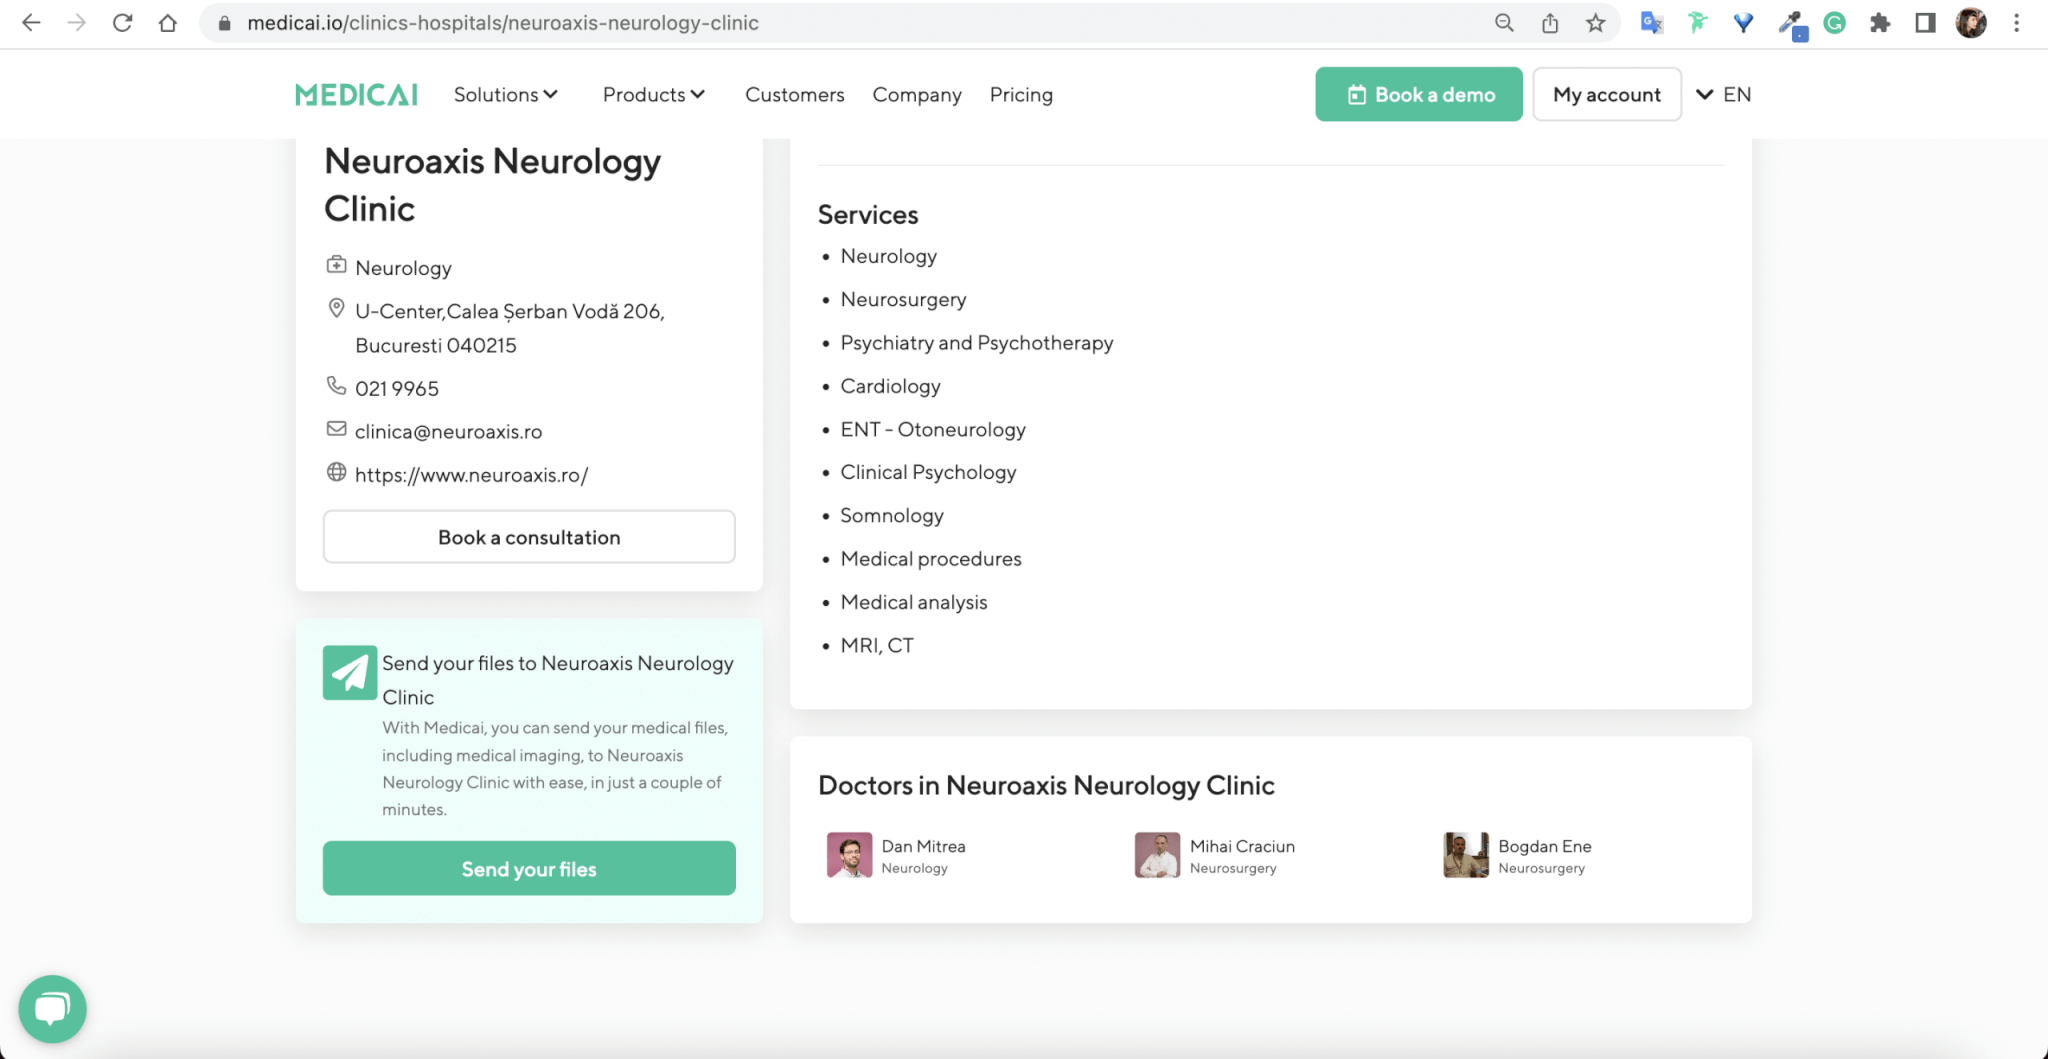This screenshot has width=2048, height=1059.
Task: Open the browser Extensions puzzle icon
Action: pos(1880,23)
